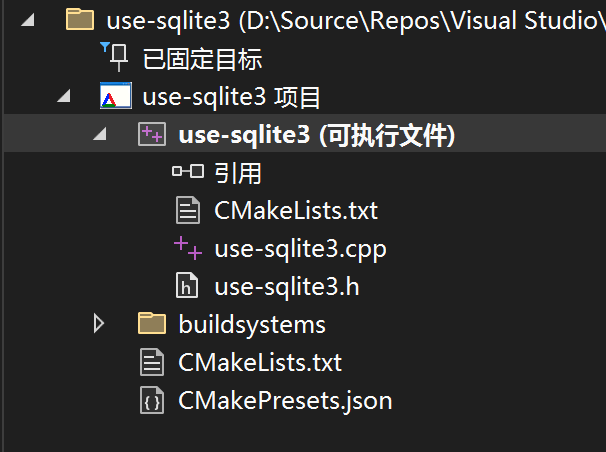
Task: Click the buildsystems folder icon
Action: pyautogui.click(x=152, y=324)
